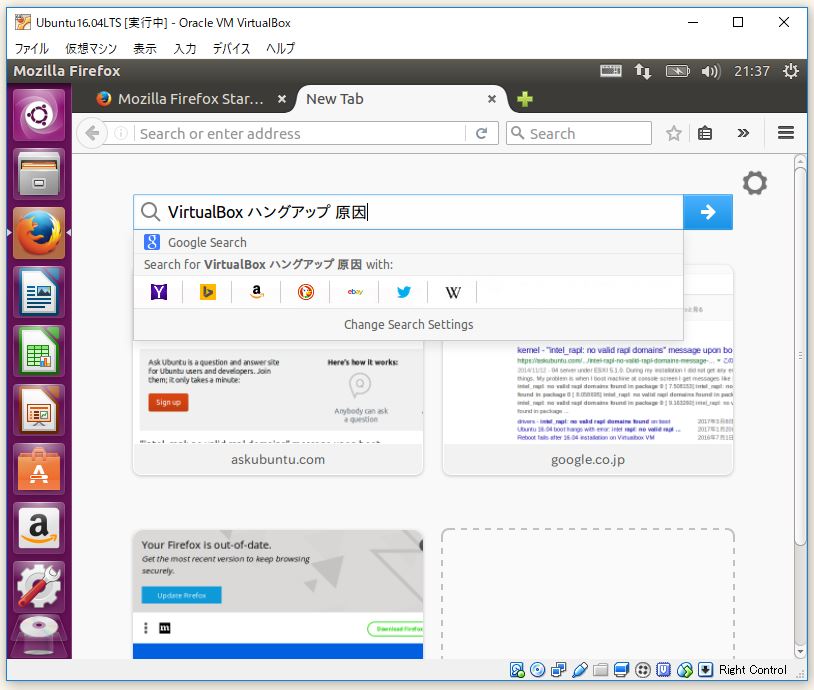The height and width of the screenshot is (690, 814).
Task: Open the Amazon launcher icon
Action: point(39,529)
